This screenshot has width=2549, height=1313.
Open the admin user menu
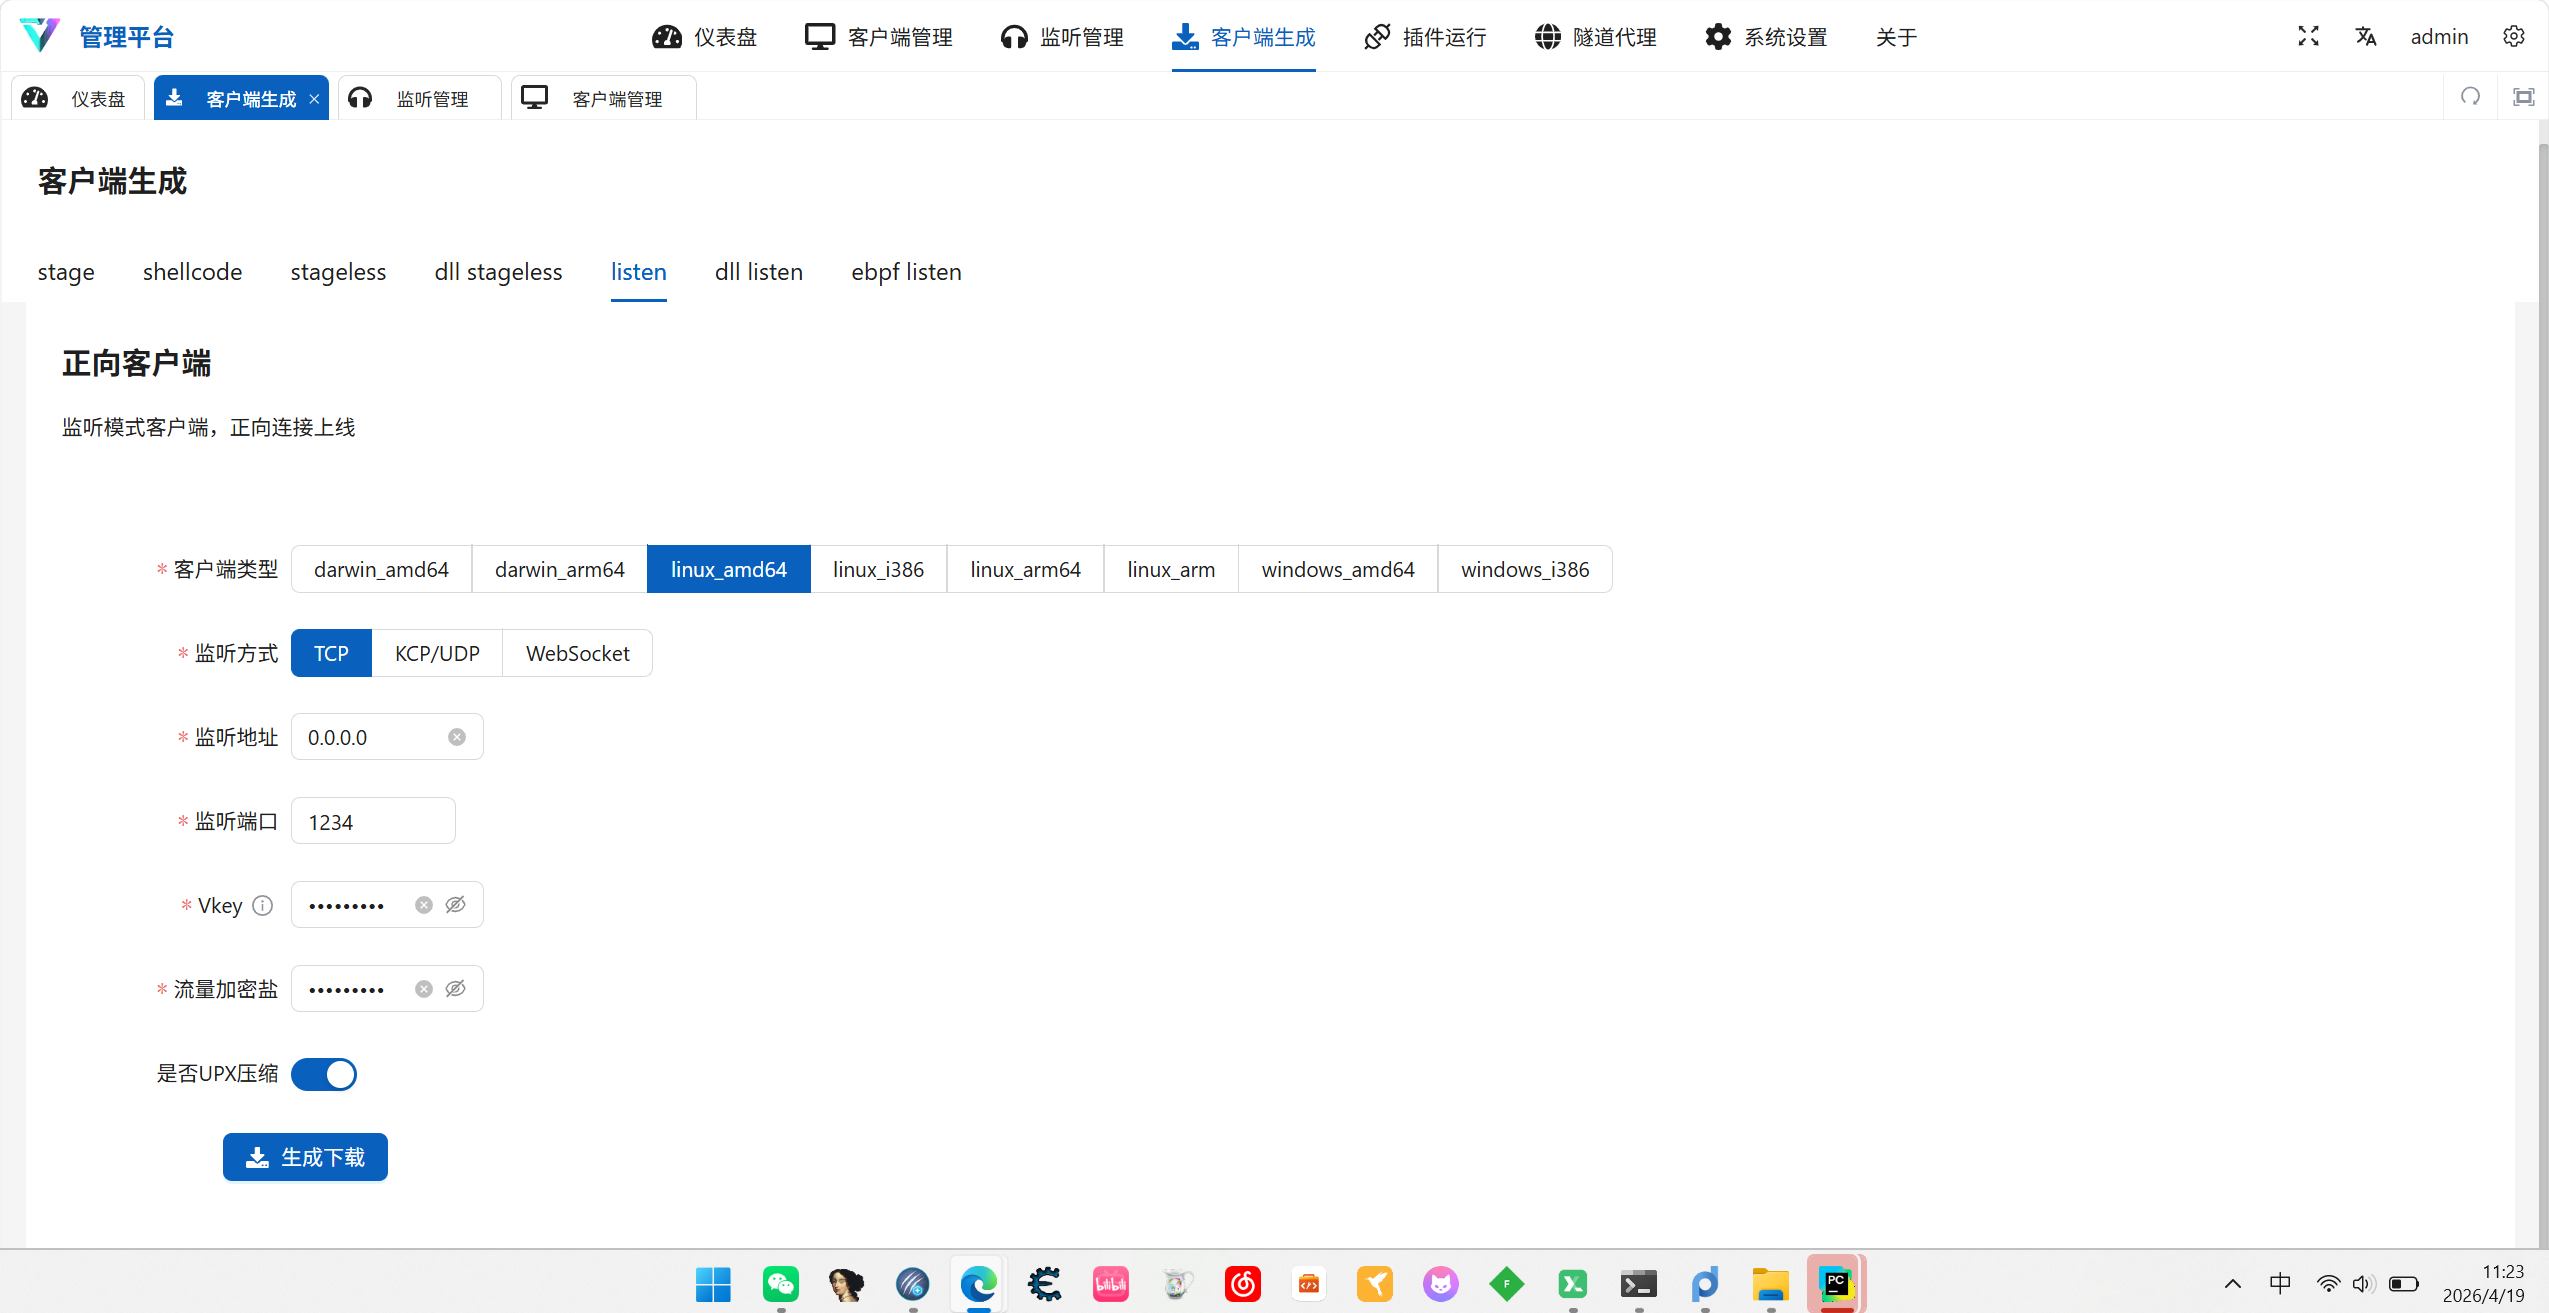(x=2439, y=36)
